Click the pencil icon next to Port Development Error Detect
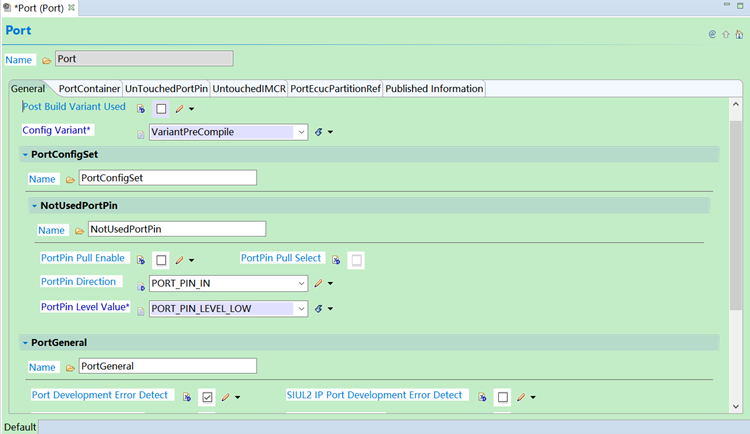The image size is (750, 434). (225, 397)
